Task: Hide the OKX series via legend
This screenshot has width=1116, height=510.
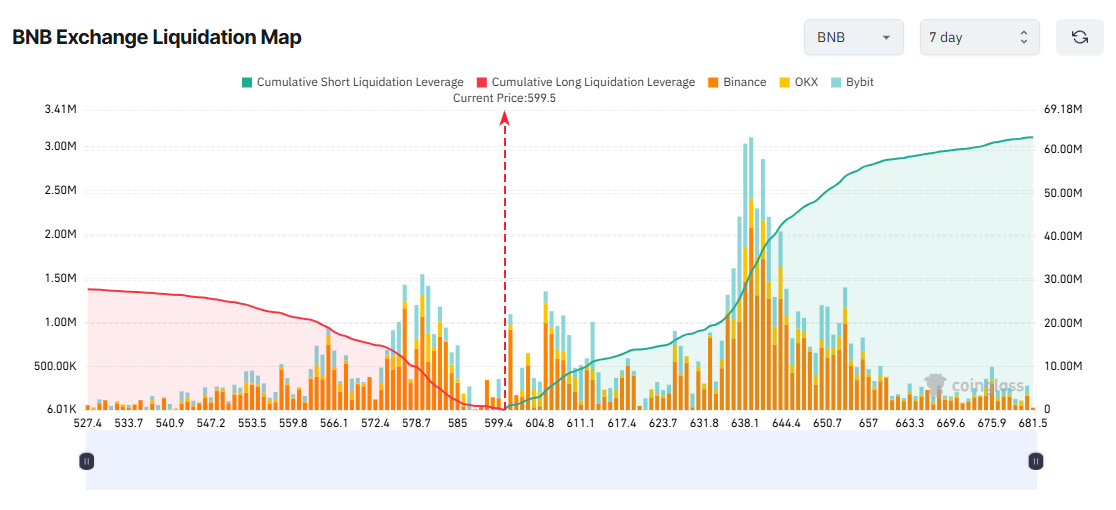Action: pos(806,82)
